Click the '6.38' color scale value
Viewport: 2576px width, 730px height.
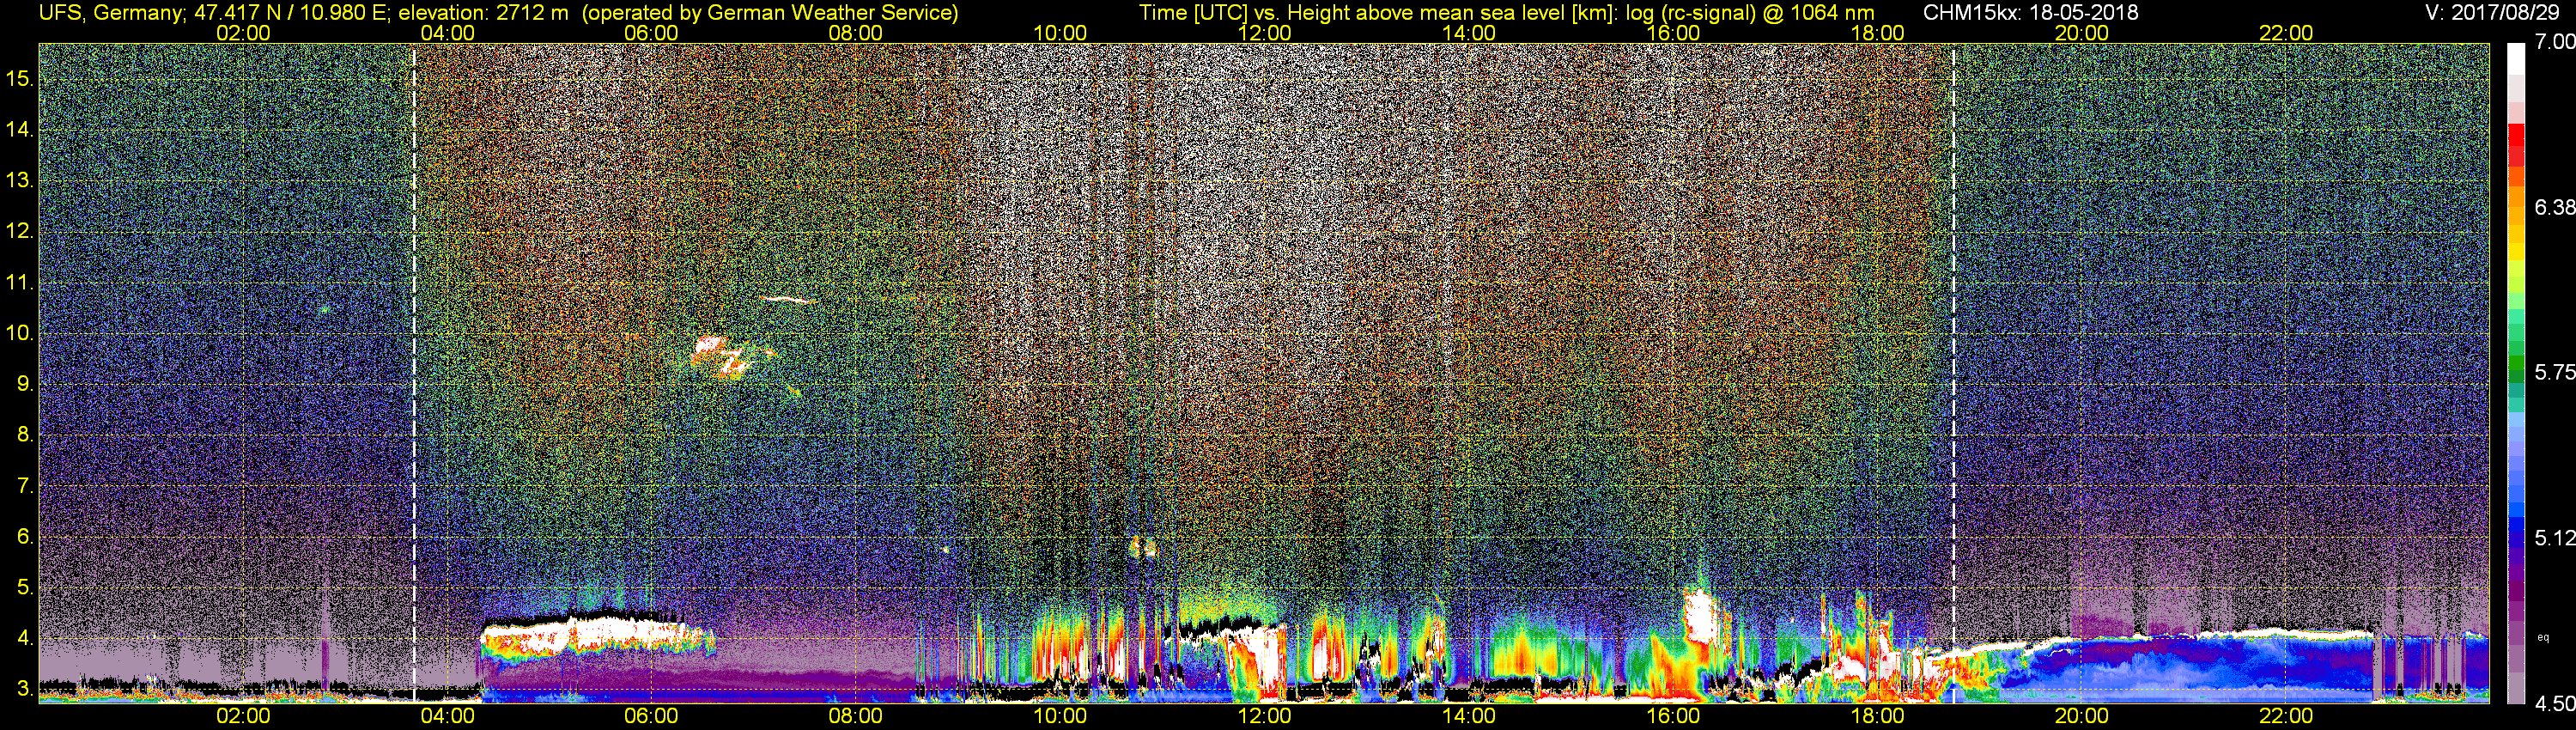click(x=2554, y=207)
